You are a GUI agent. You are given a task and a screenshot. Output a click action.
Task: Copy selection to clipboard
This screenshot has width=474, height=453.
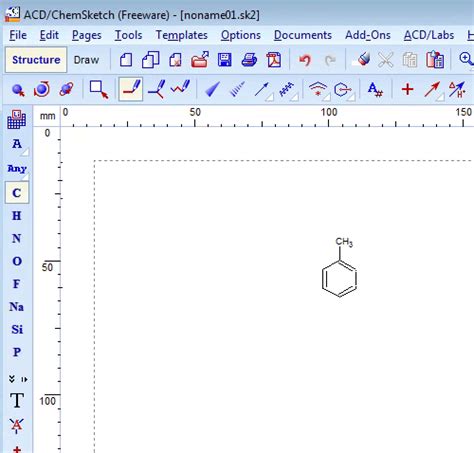click(x=410, y=60)
